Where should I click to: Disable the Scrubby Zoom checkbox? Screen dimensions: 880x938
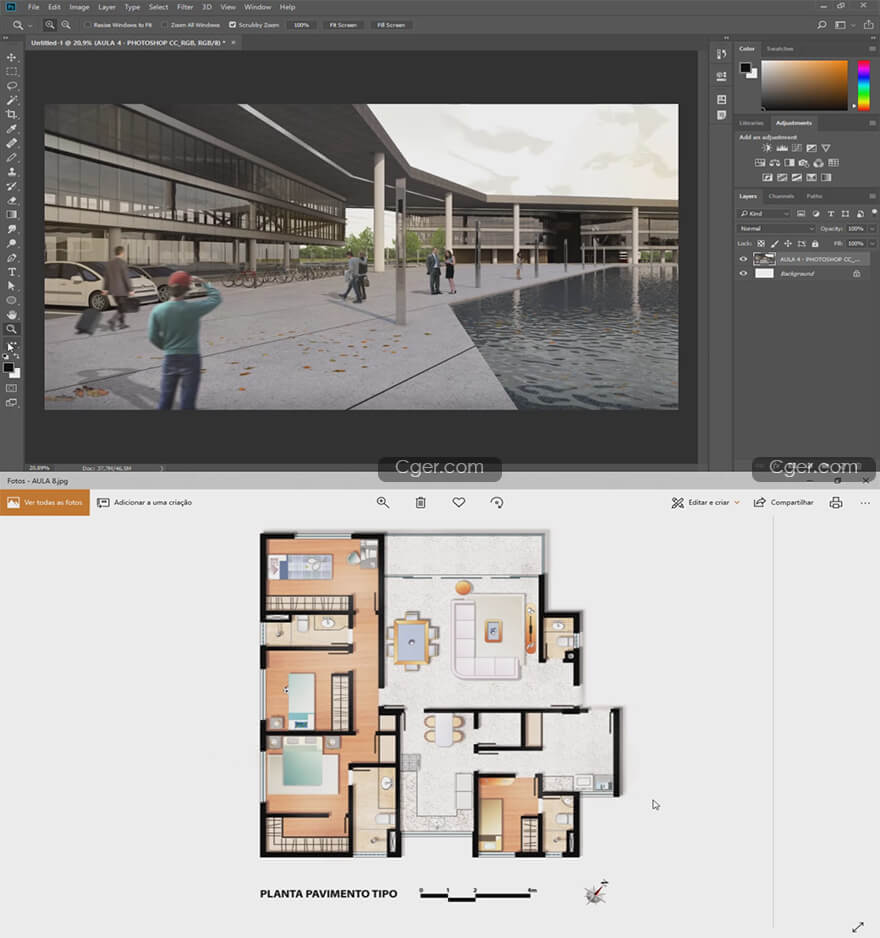pyautogui.click(x=233, y=24)
